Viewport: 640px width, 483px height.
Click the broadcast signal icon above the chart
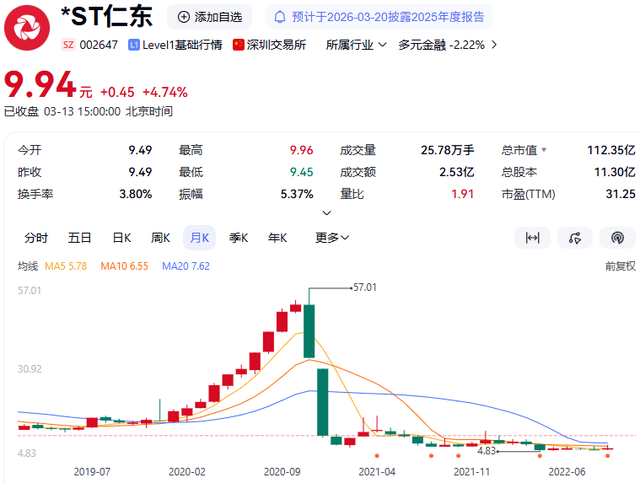[x=617, y=238]
